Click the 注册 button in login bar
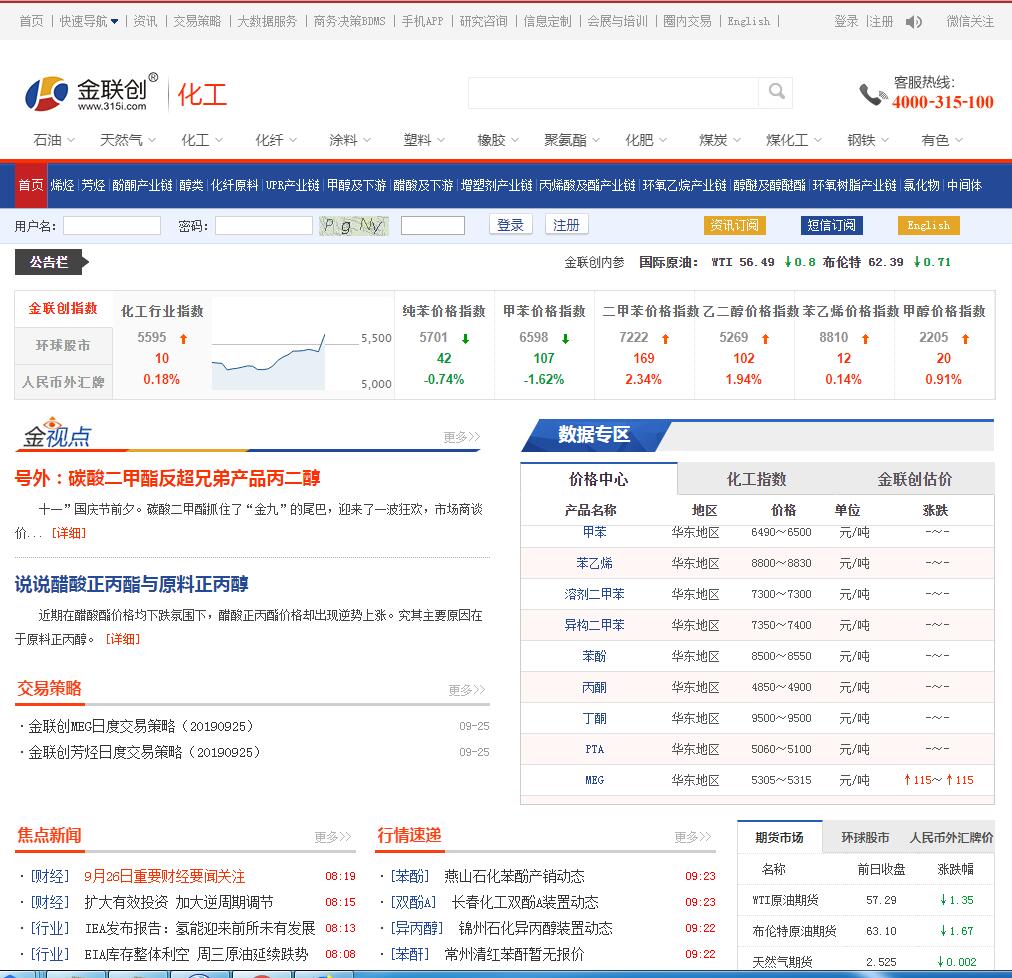This screenshot has height=978, width=1012. [567, 225]
